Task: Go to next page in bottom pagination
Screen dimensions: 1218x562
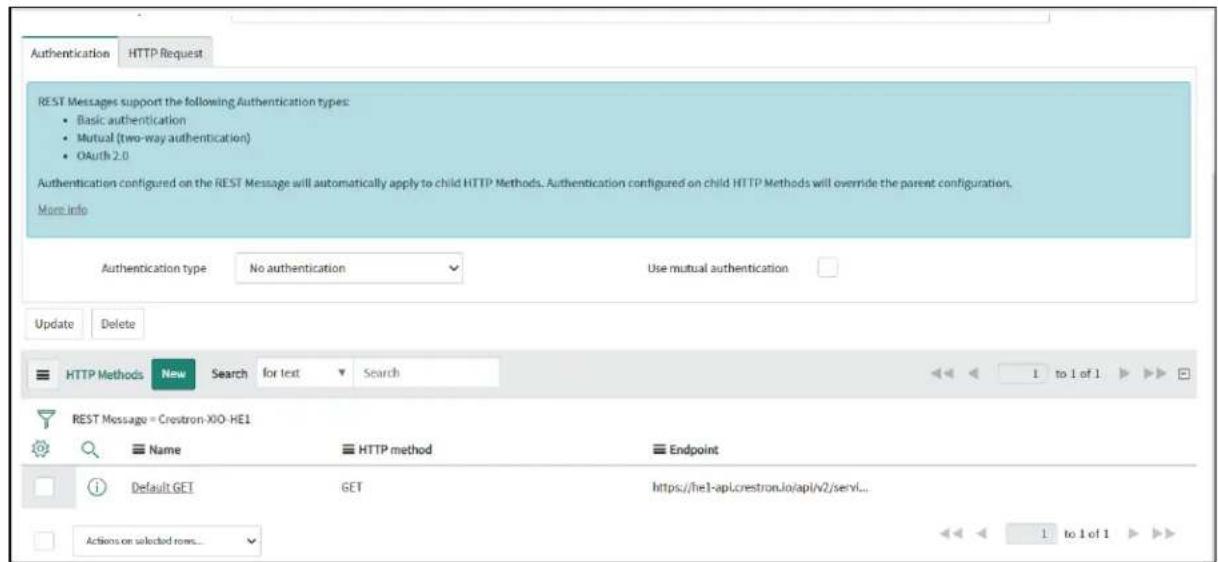Action: click(1133, 532)
